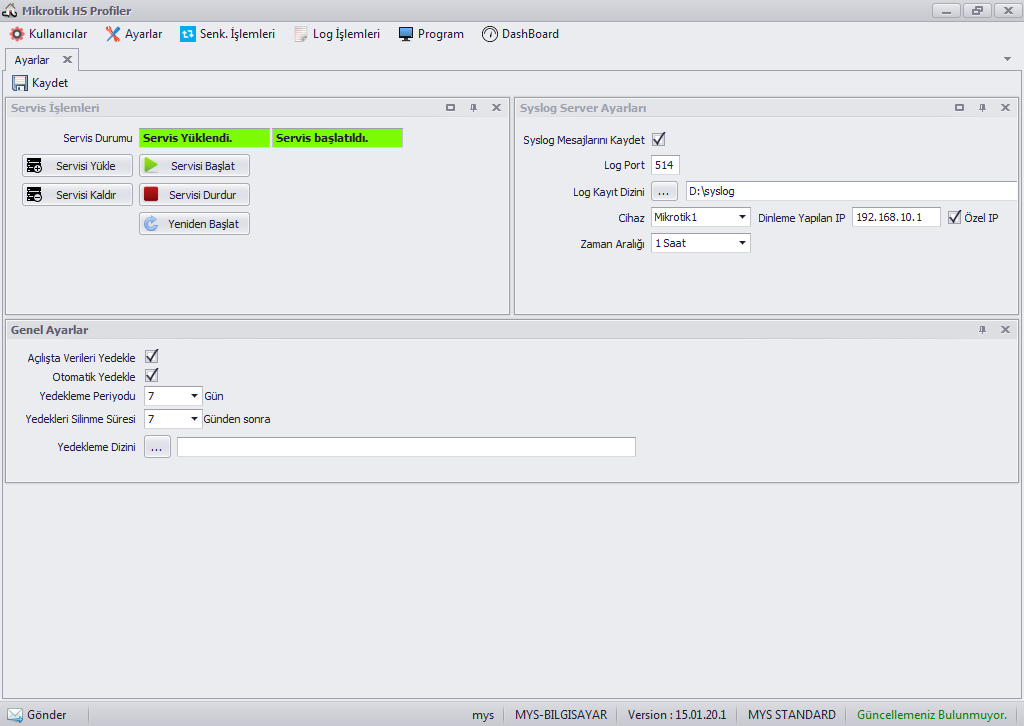
Task: Pin the Syslog Server Ayarları panel
Action: (x=982, y=108)
